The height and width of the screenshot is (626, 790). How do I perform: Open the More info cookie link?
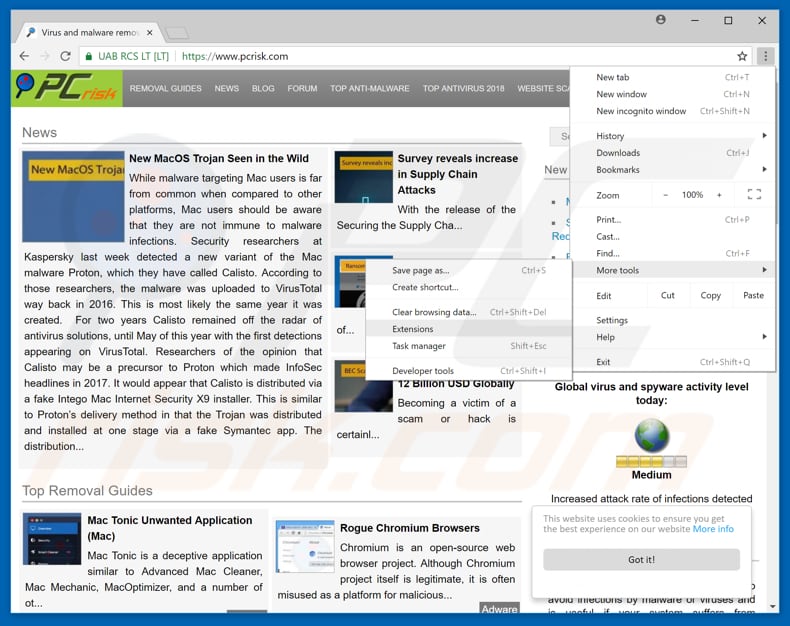click(x=713, y=529)
